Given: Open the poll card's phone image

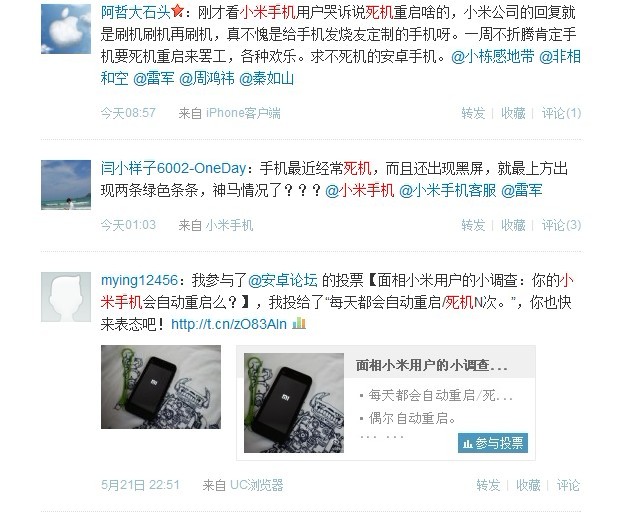Looking at the screenshot, I should pyautogui.click(x=294, y=403).
